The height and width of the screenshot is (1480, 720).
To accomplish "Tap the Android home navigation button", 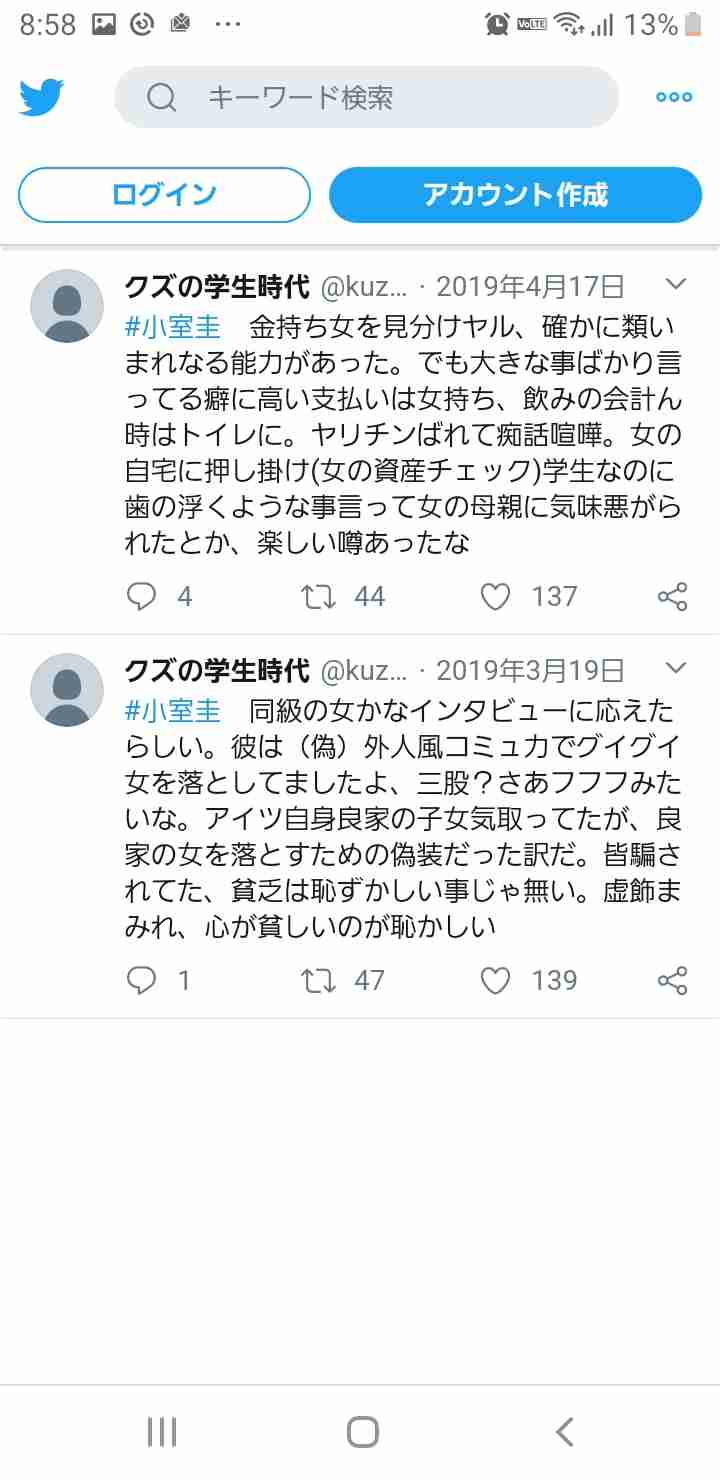I will click(x=363, y=1432).
